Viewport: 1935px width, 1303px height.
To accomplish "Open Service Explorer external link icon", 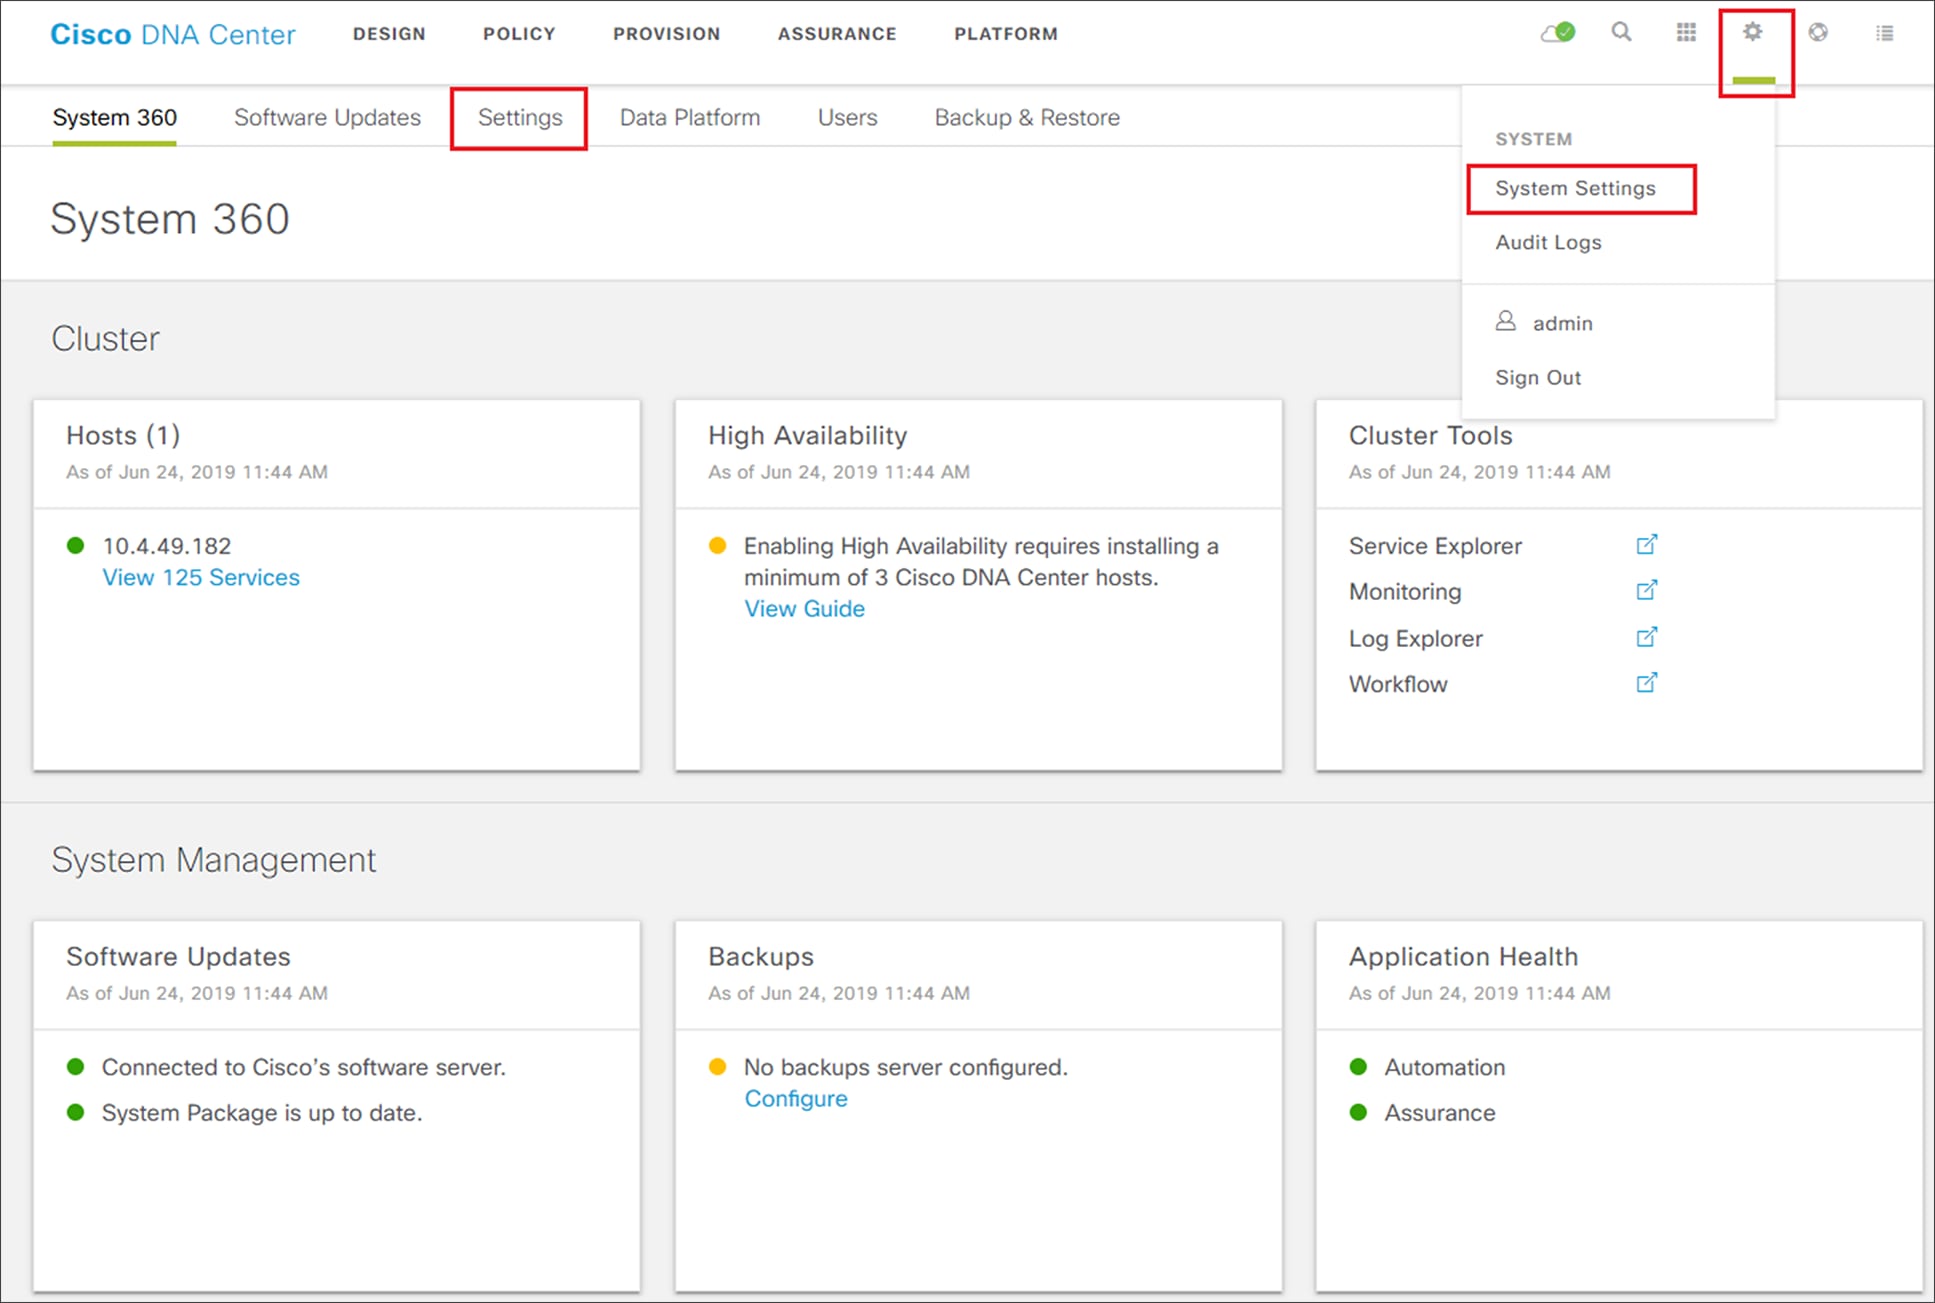I will pos(1646,545).
